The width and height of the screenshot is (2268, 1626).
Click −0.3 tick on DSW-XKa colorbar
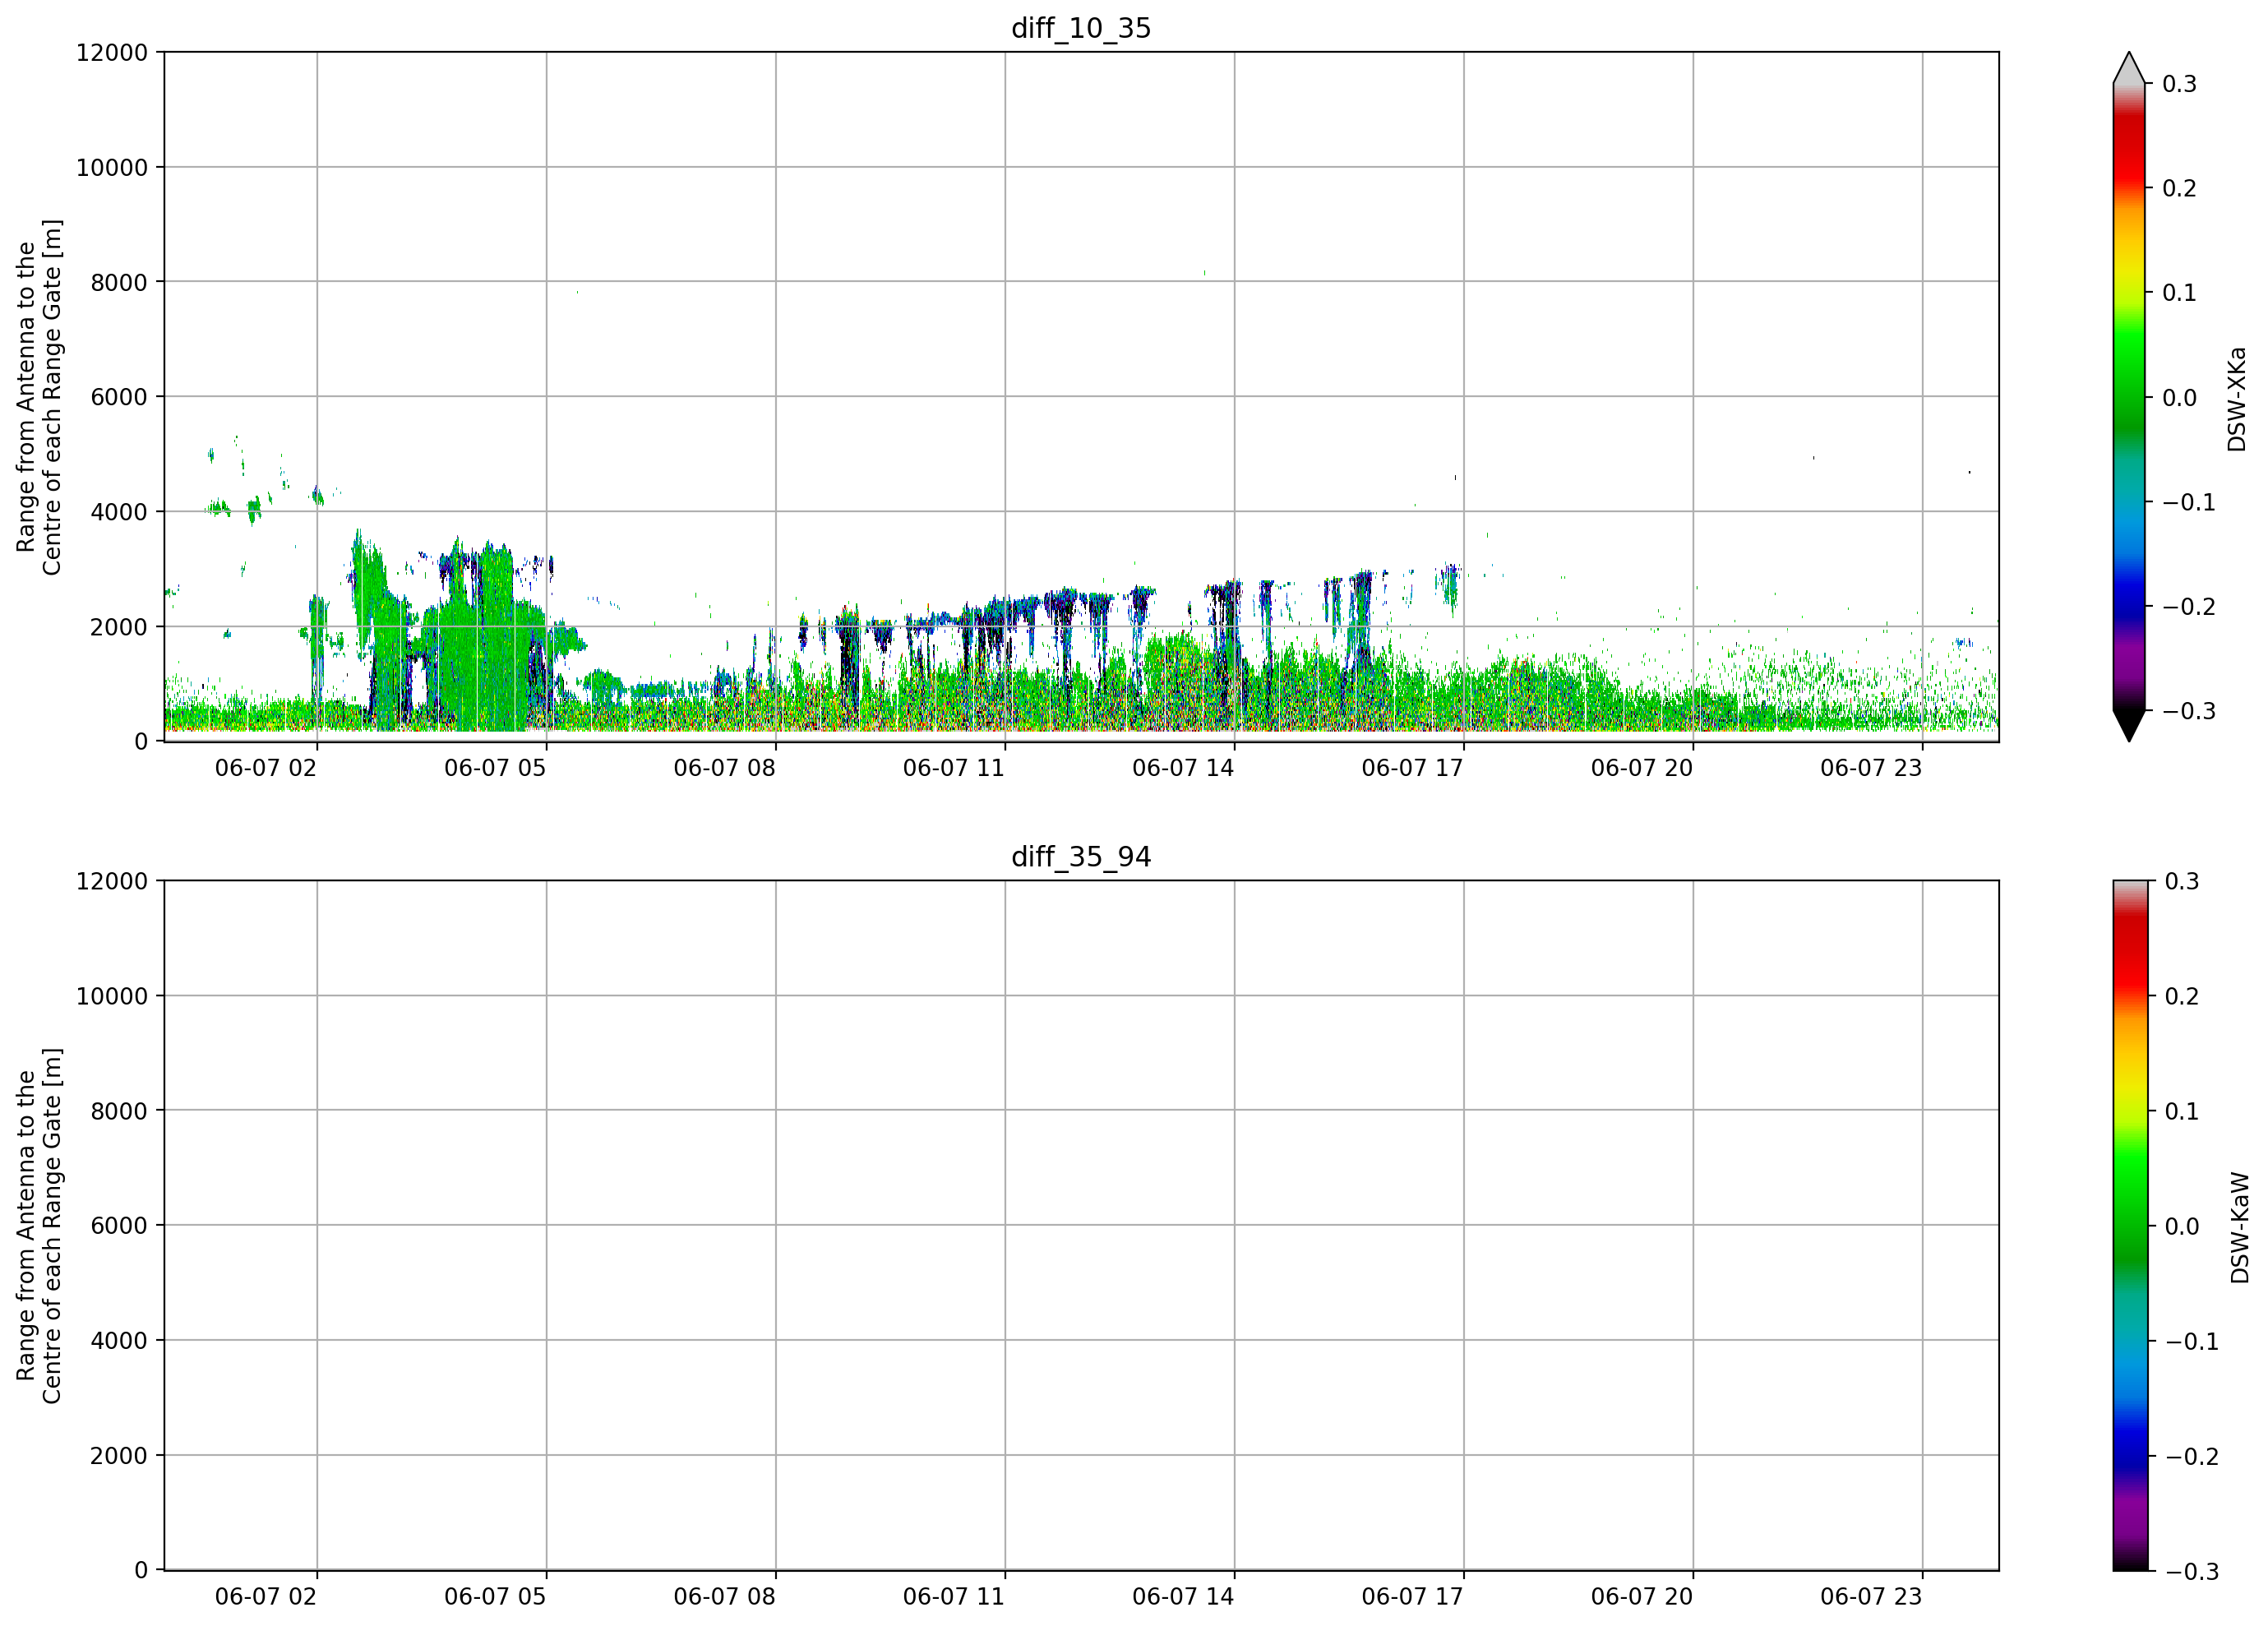click(2189, 711)
